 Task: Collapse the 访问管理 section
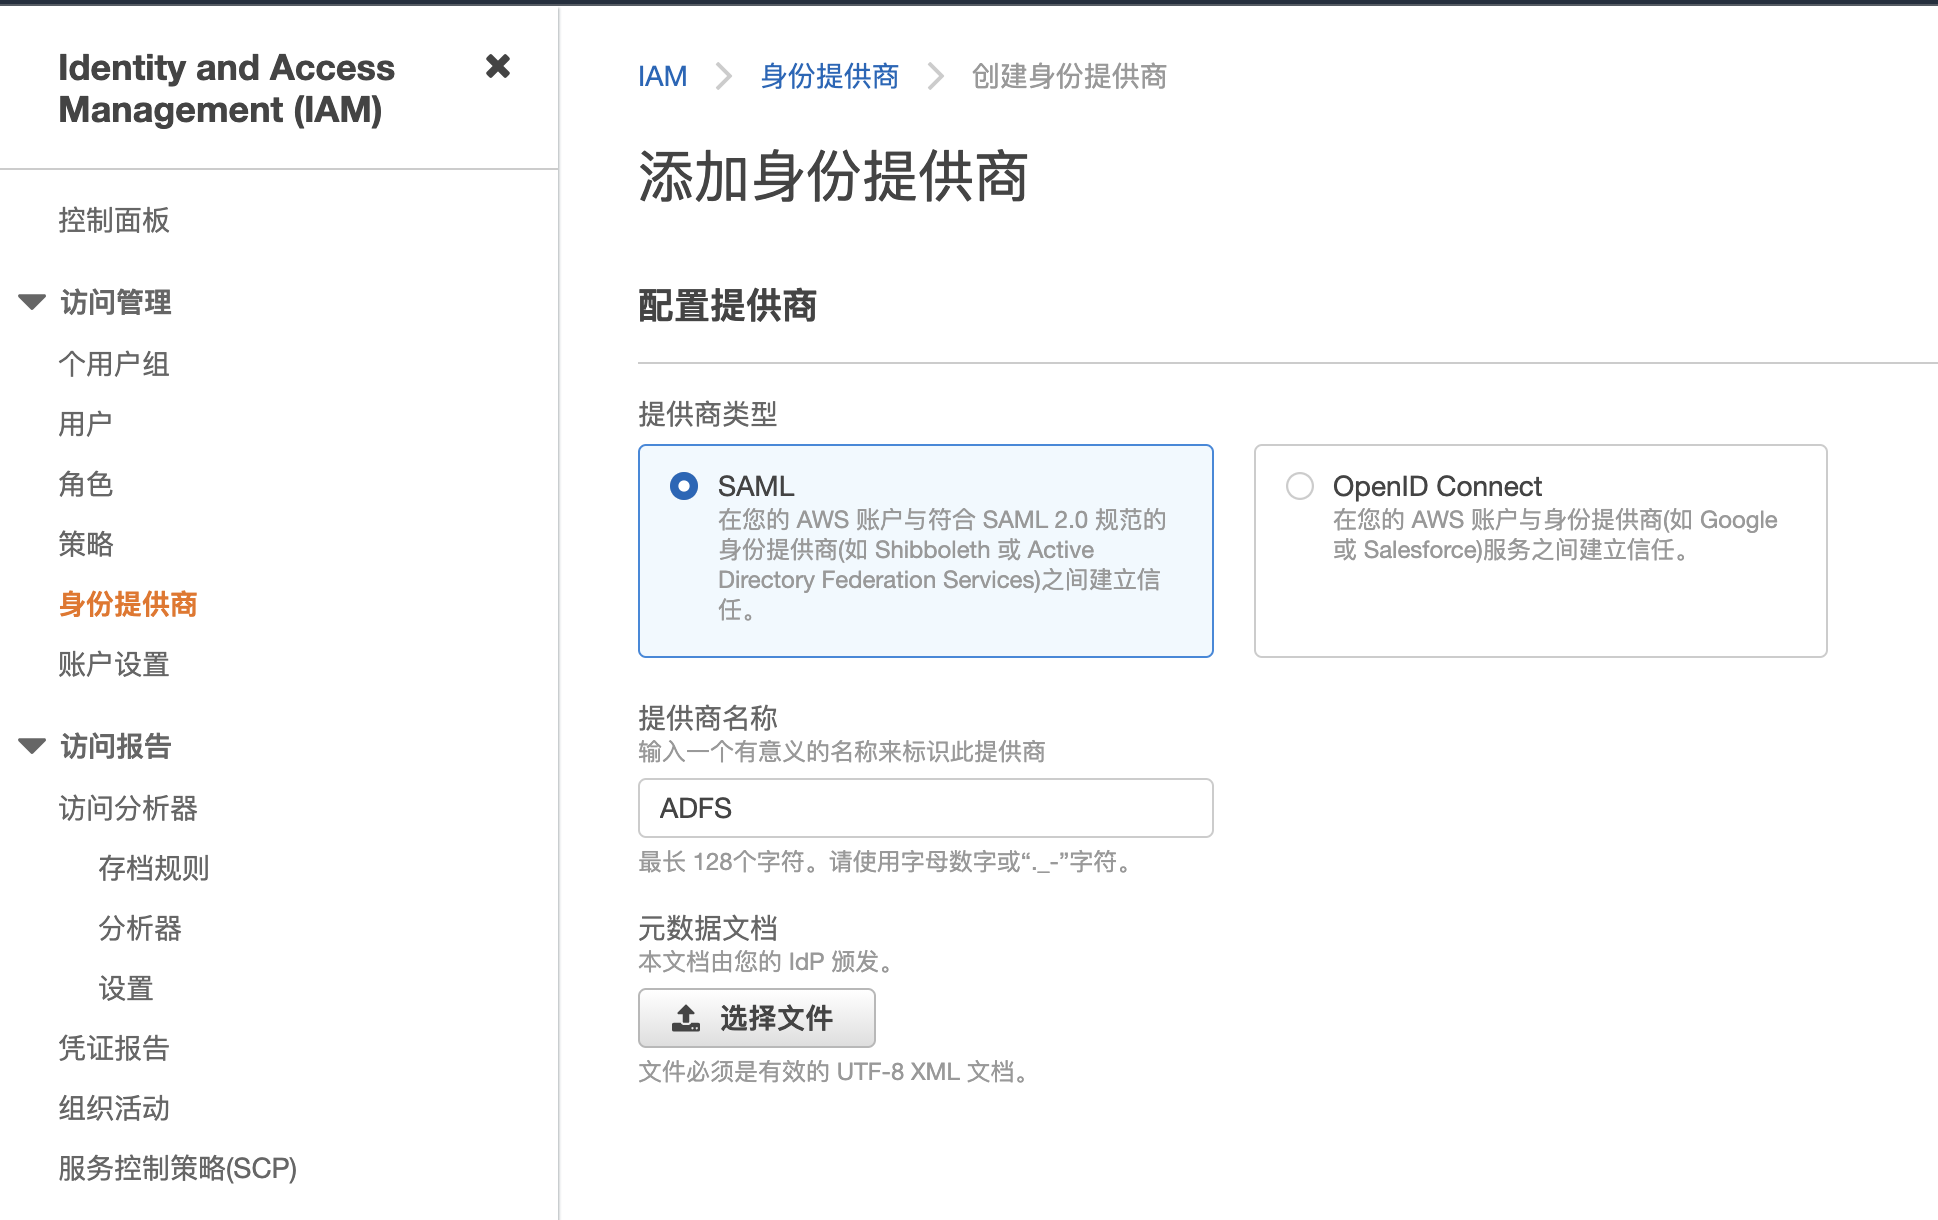pyautogui.click(x=32, y=302)
